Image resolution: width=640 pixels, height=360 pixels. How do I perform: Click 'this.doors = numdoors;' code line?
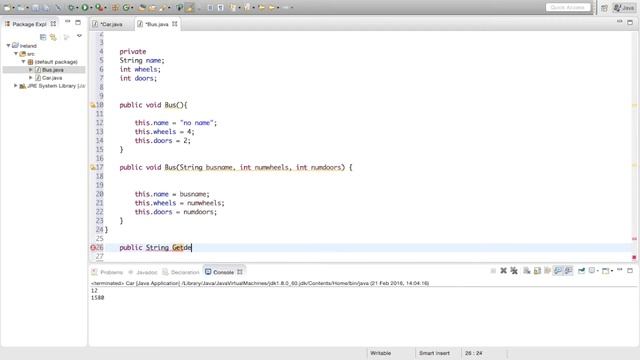pos(176,212)
